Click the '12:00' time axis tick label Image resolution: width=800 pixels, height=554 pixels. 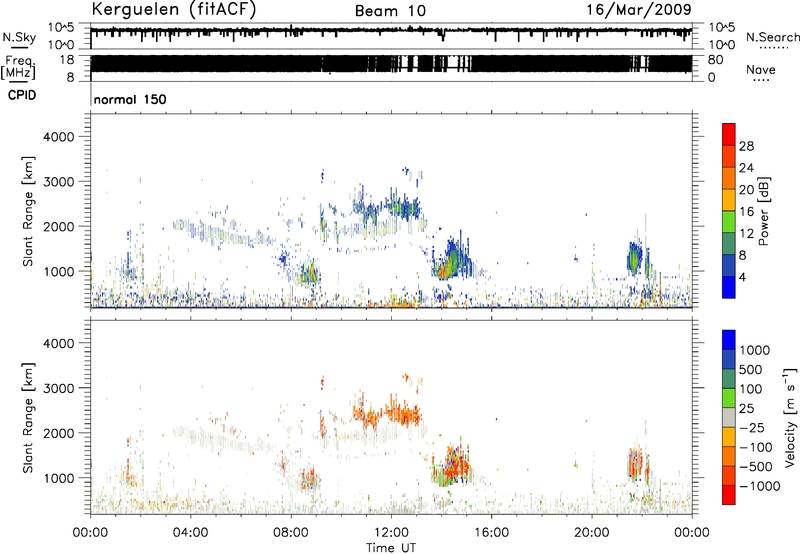pos(391,533)
